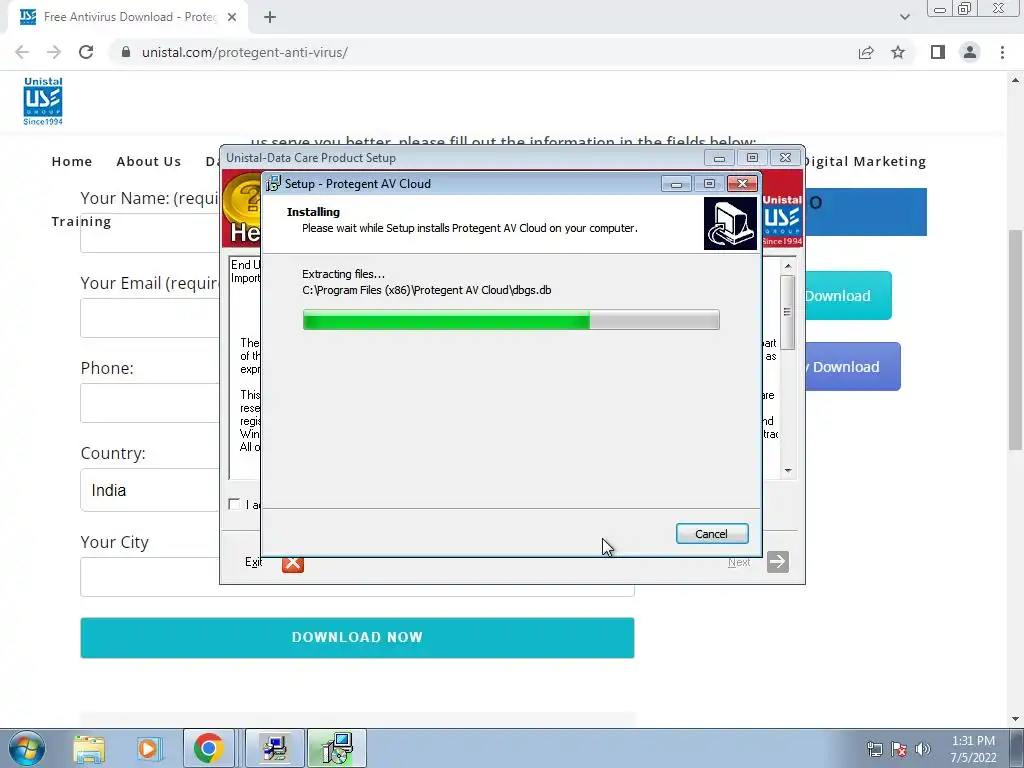Click the site padlock icon in address bar
The image size is (1024, 768).
(x=126, y=52)
